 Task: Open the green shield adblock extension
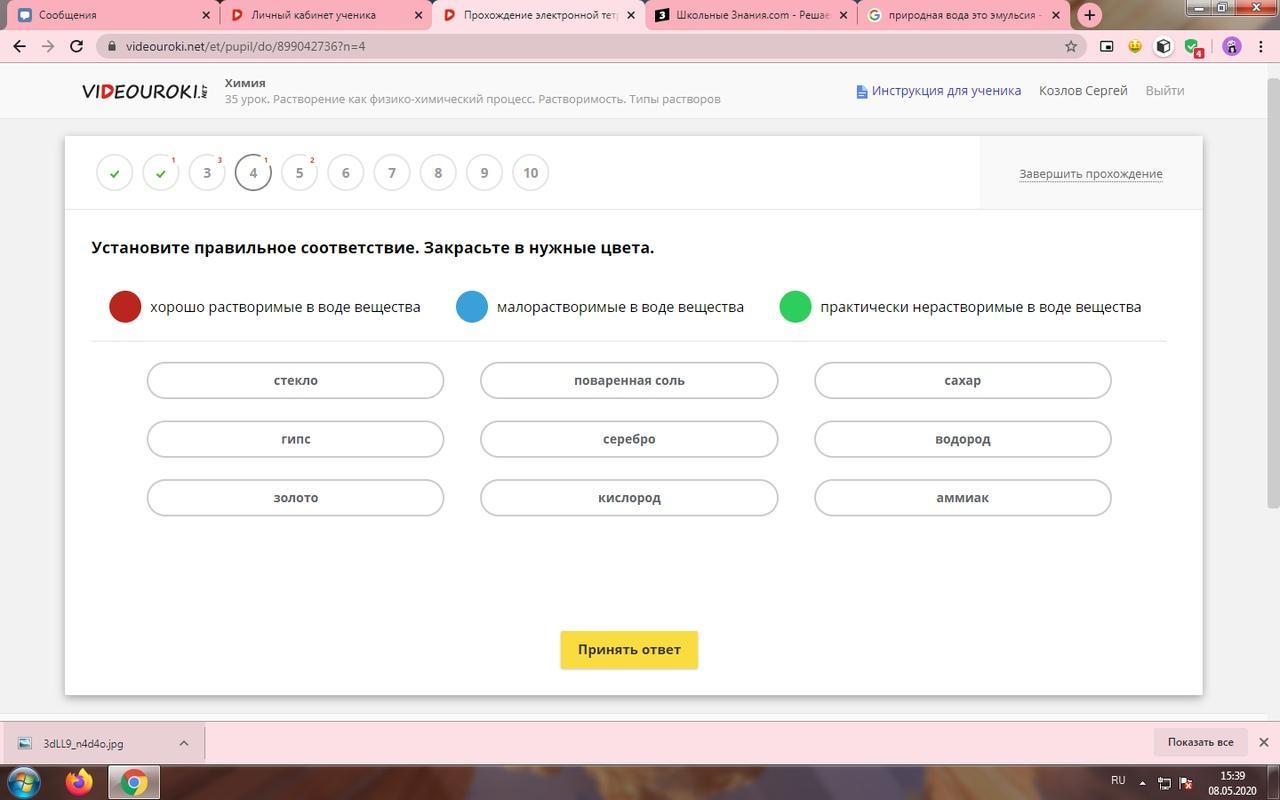[x=1192, y=46]
